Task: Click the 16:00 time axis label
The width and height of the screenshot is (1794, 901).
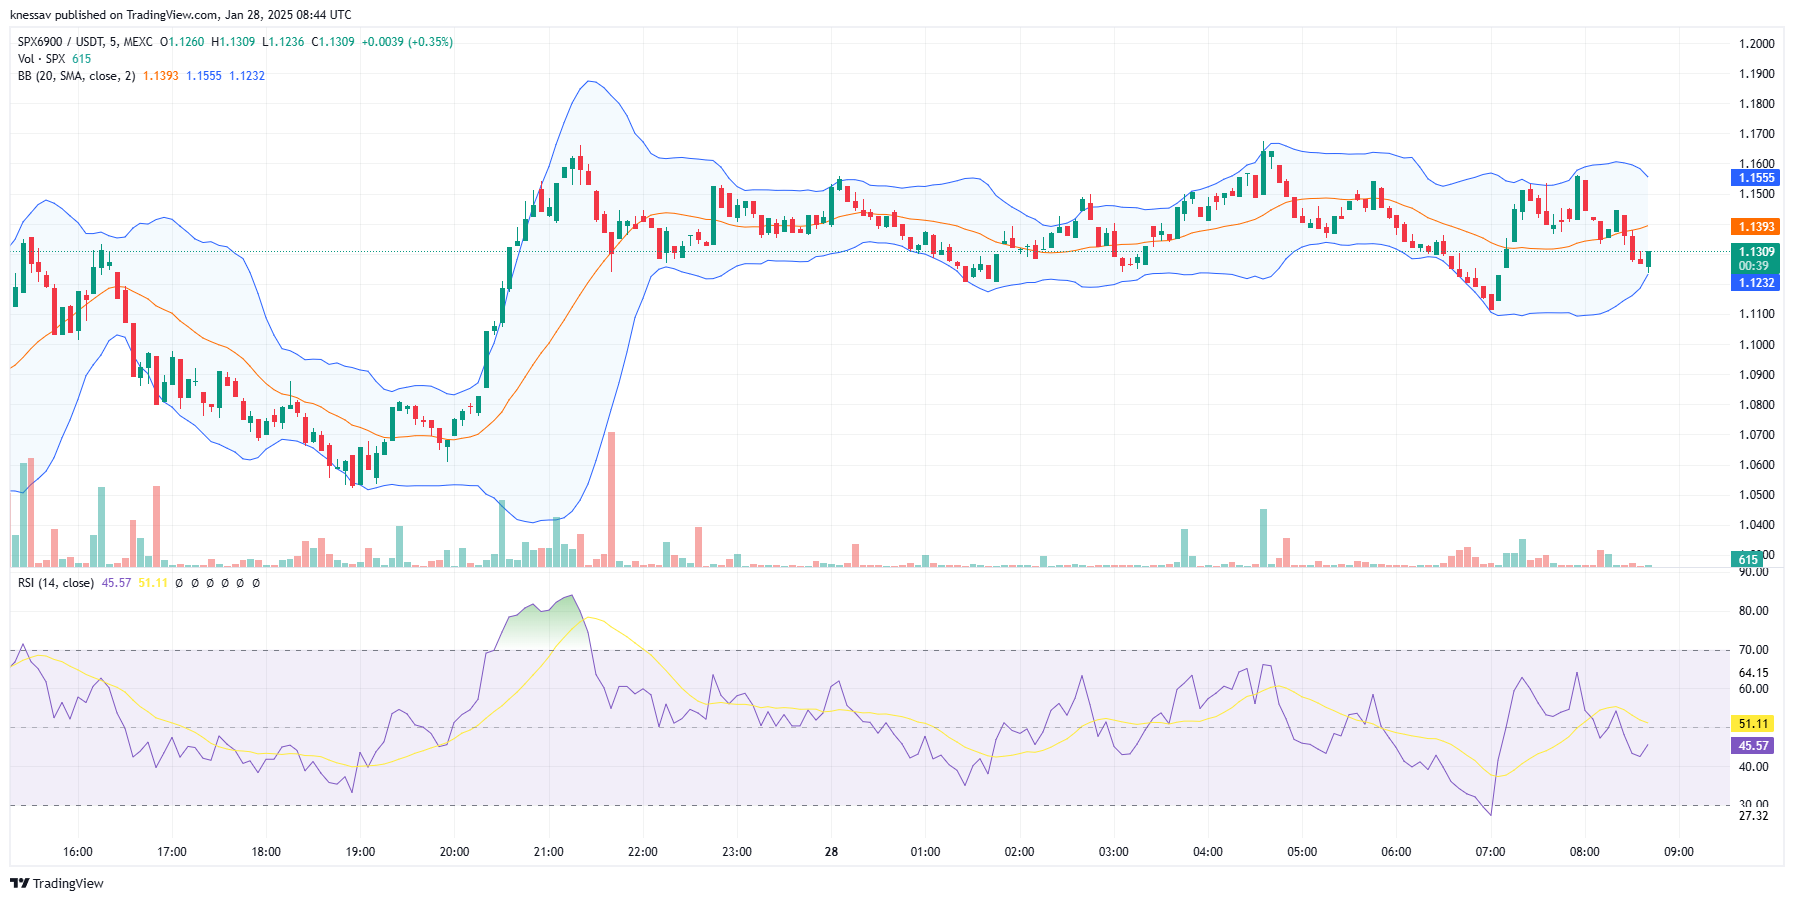Action: coord(78,852)
